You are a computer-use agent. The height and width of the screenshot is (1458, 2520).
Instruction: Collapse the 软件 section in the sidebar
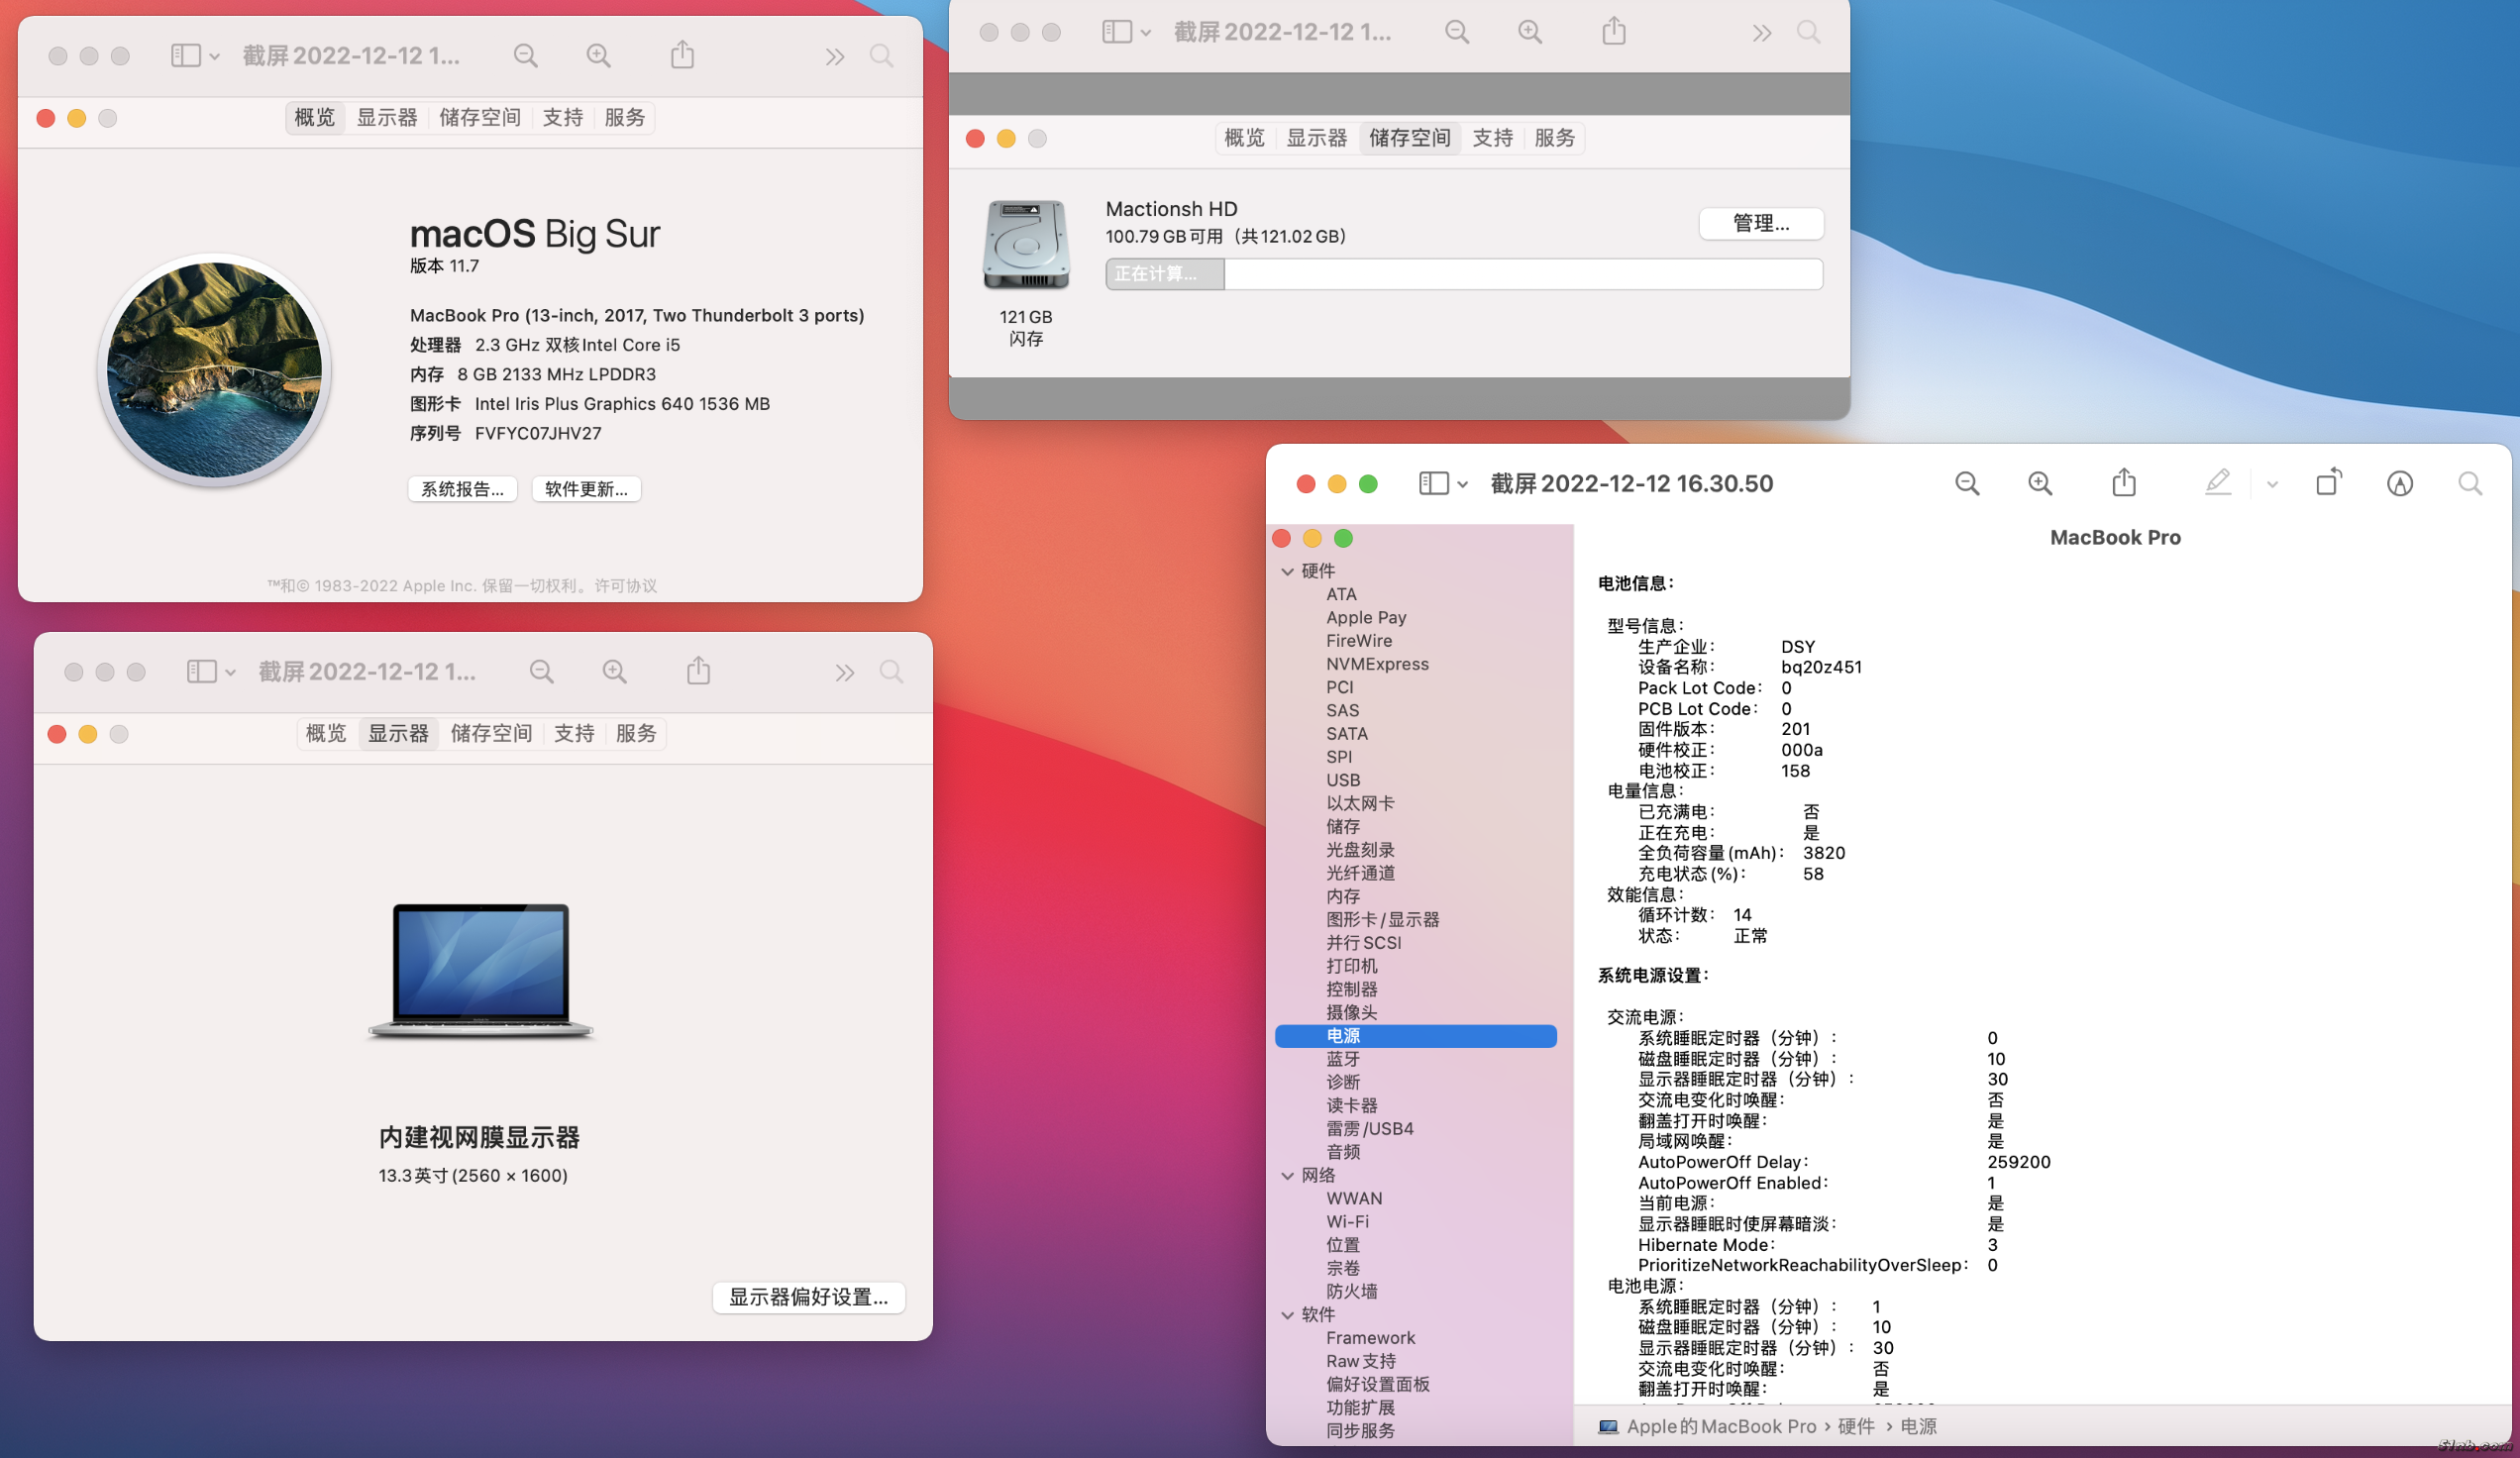click(x=1287, y=1315)
